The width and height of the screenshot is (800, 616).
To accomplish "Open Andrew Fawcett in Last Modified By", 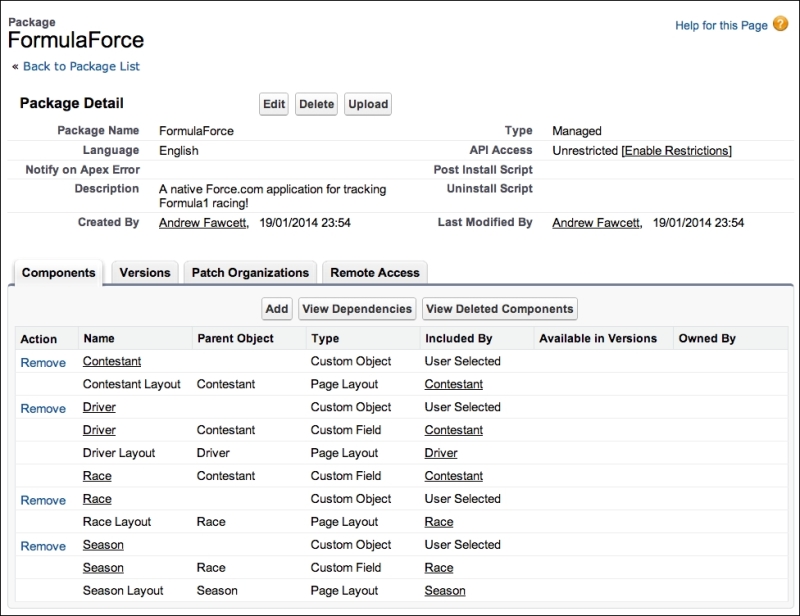I will pyautogui.click(x=596, y=223).
